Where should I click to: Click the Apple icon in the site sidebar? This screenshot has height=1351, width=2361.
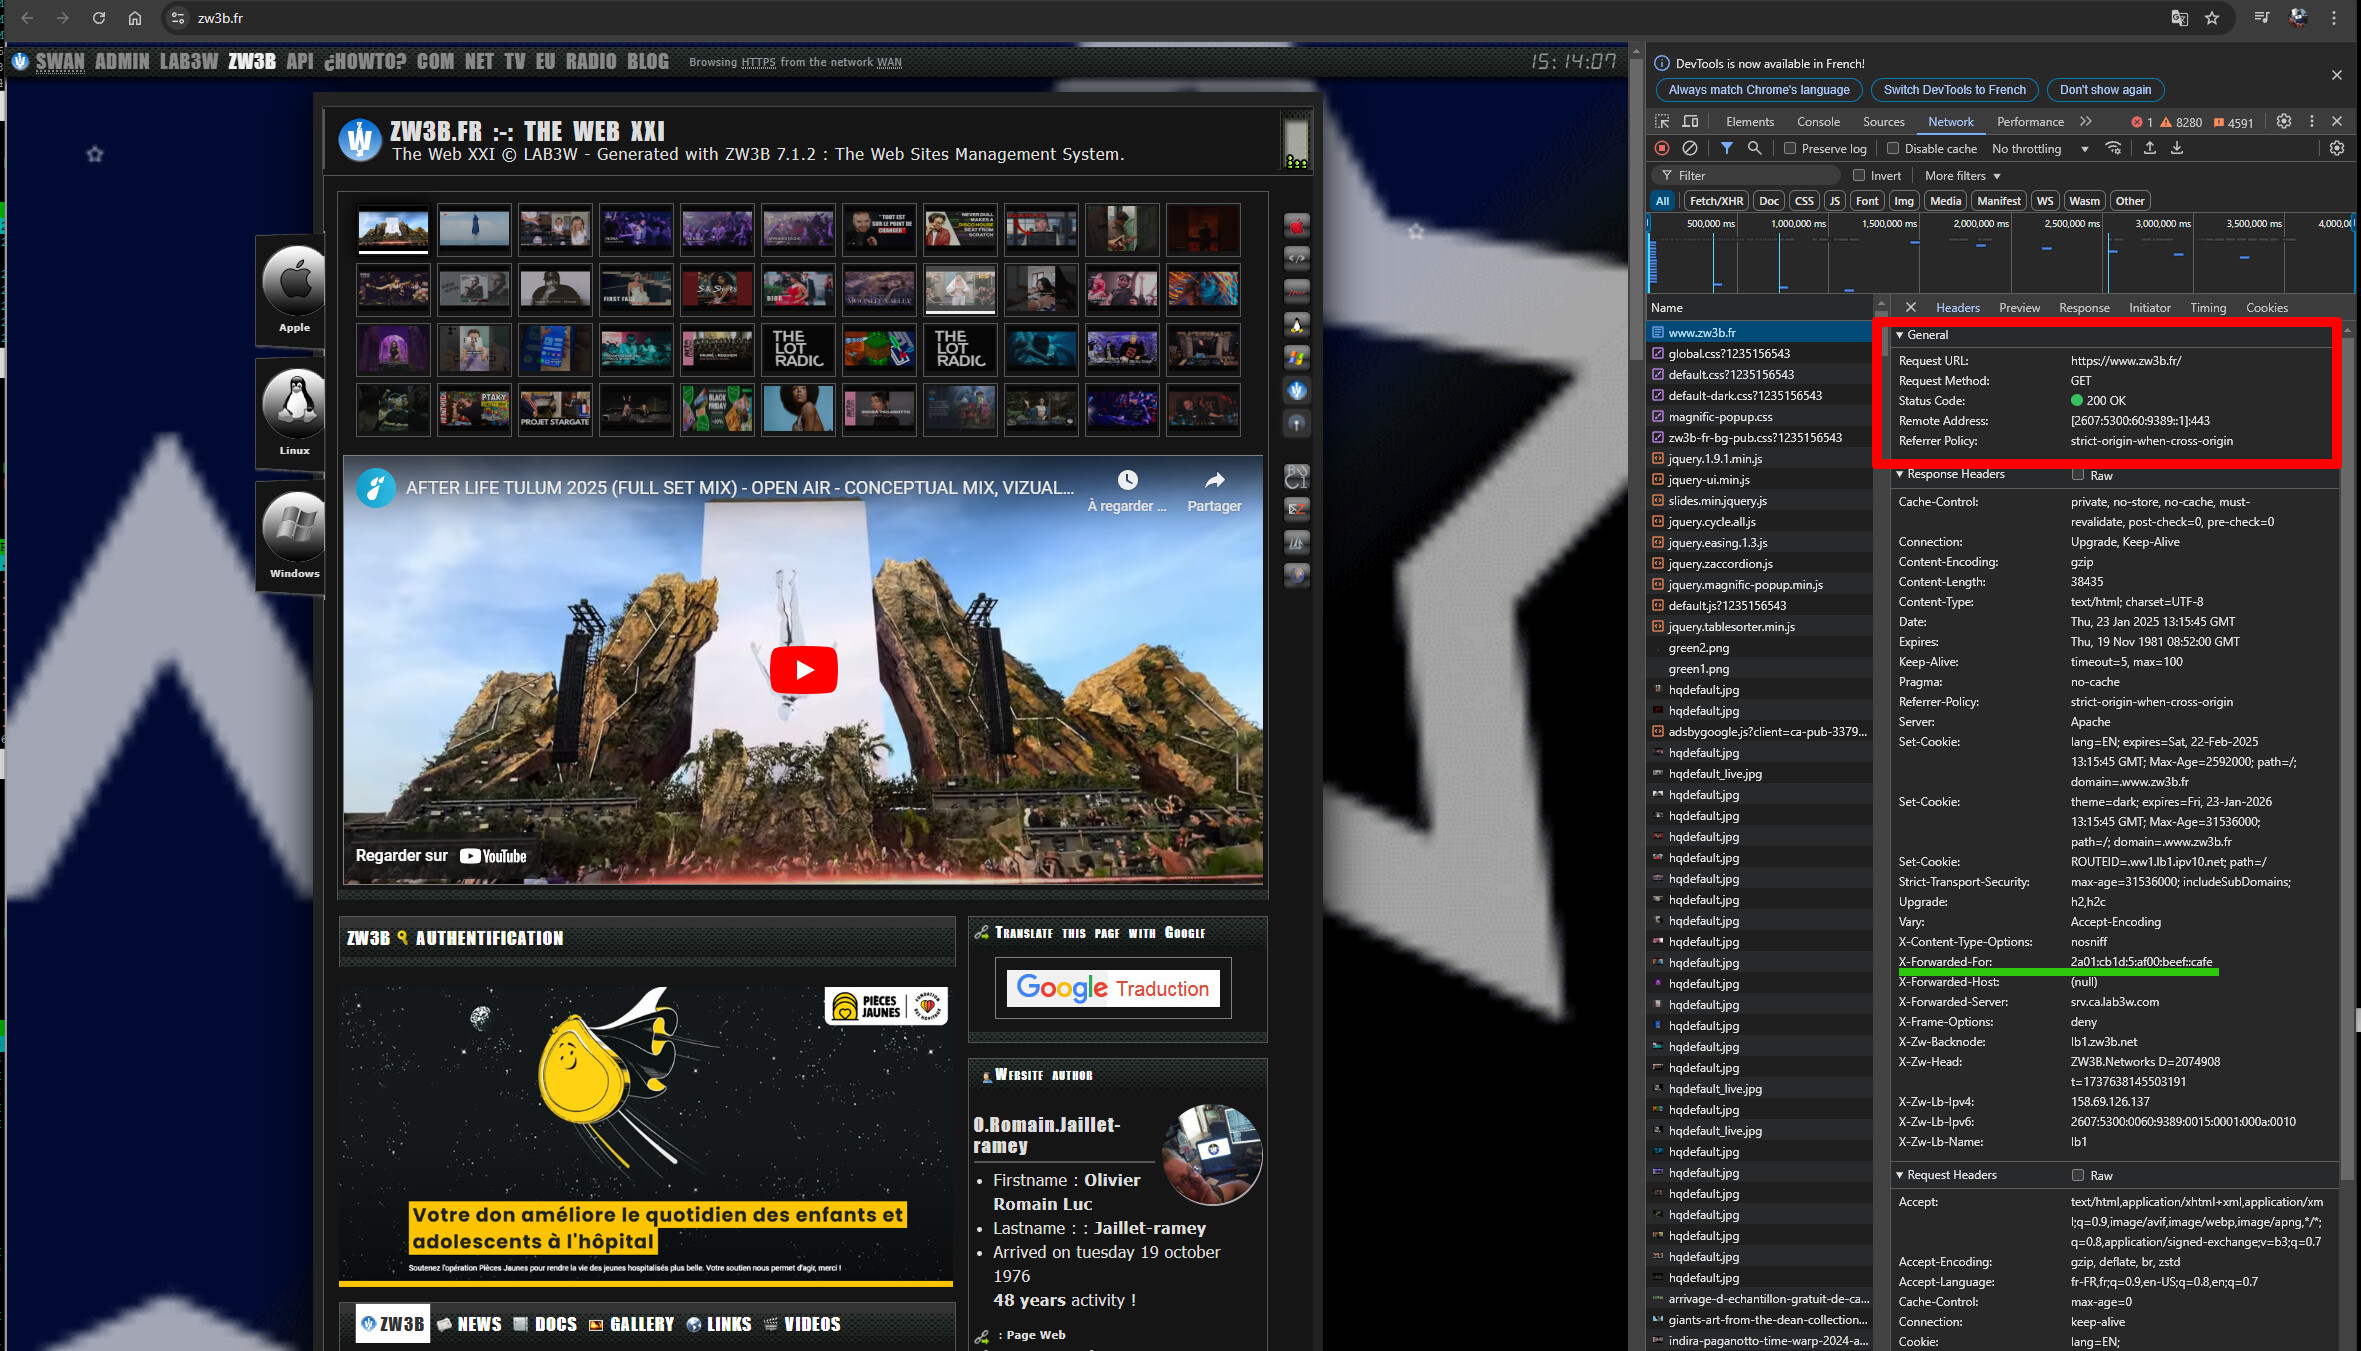coord(294,282)
